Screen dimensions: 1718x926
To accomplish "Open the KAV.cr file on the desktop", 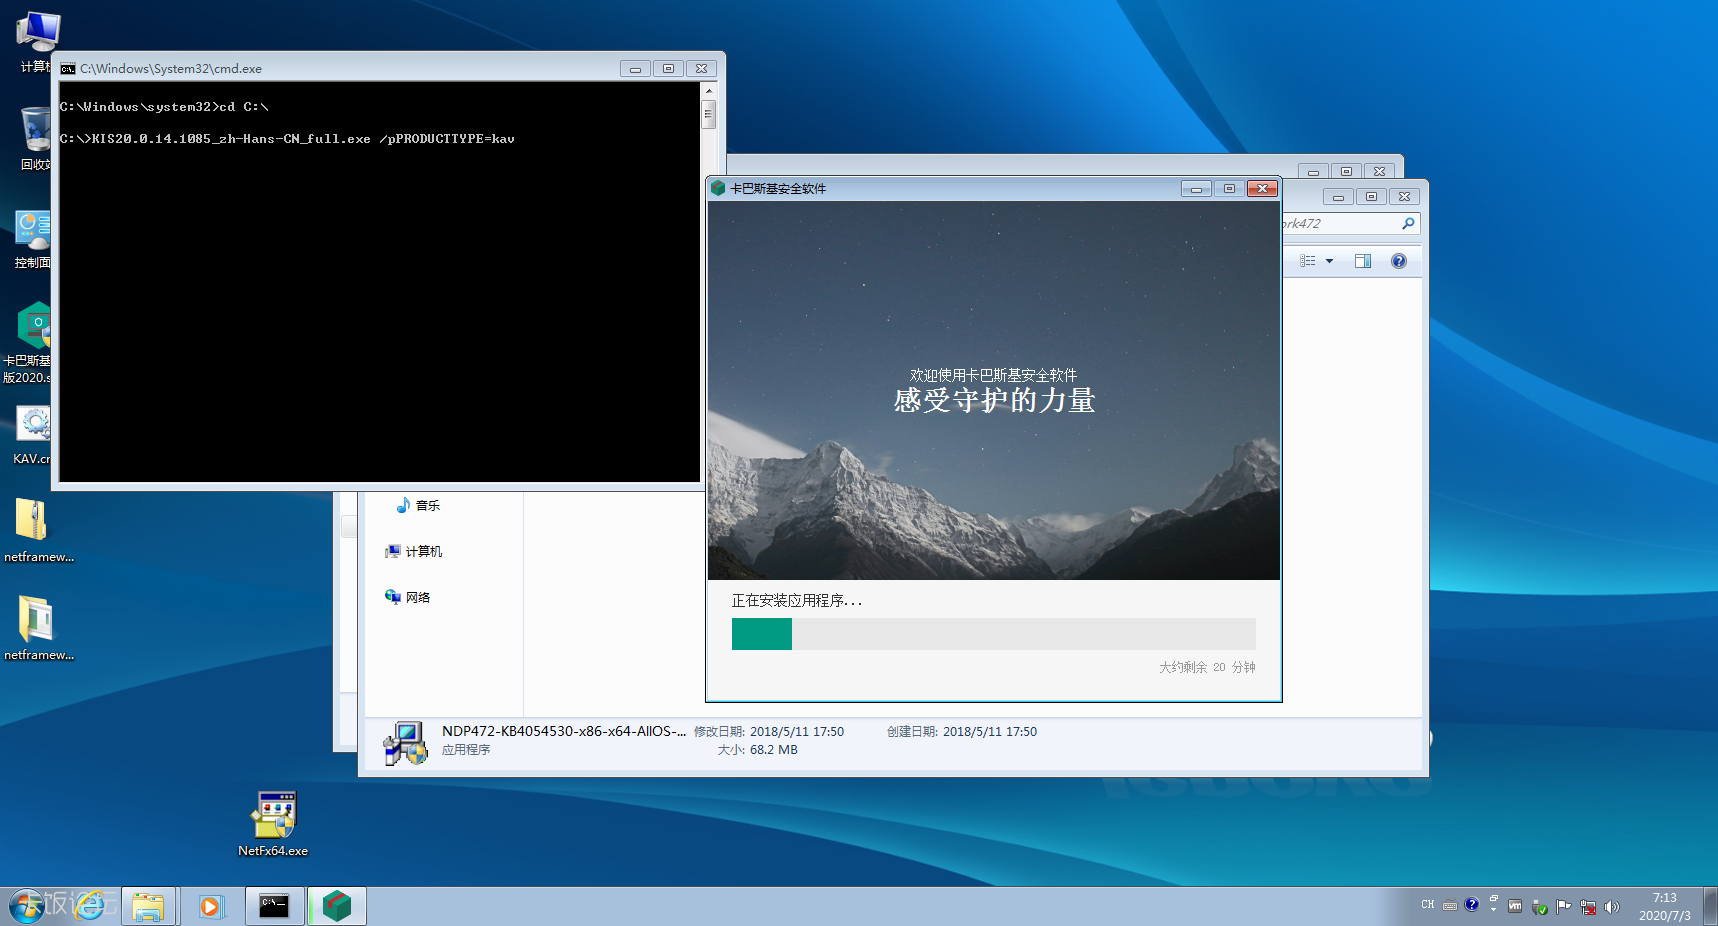I will click(x=33, y=435).
